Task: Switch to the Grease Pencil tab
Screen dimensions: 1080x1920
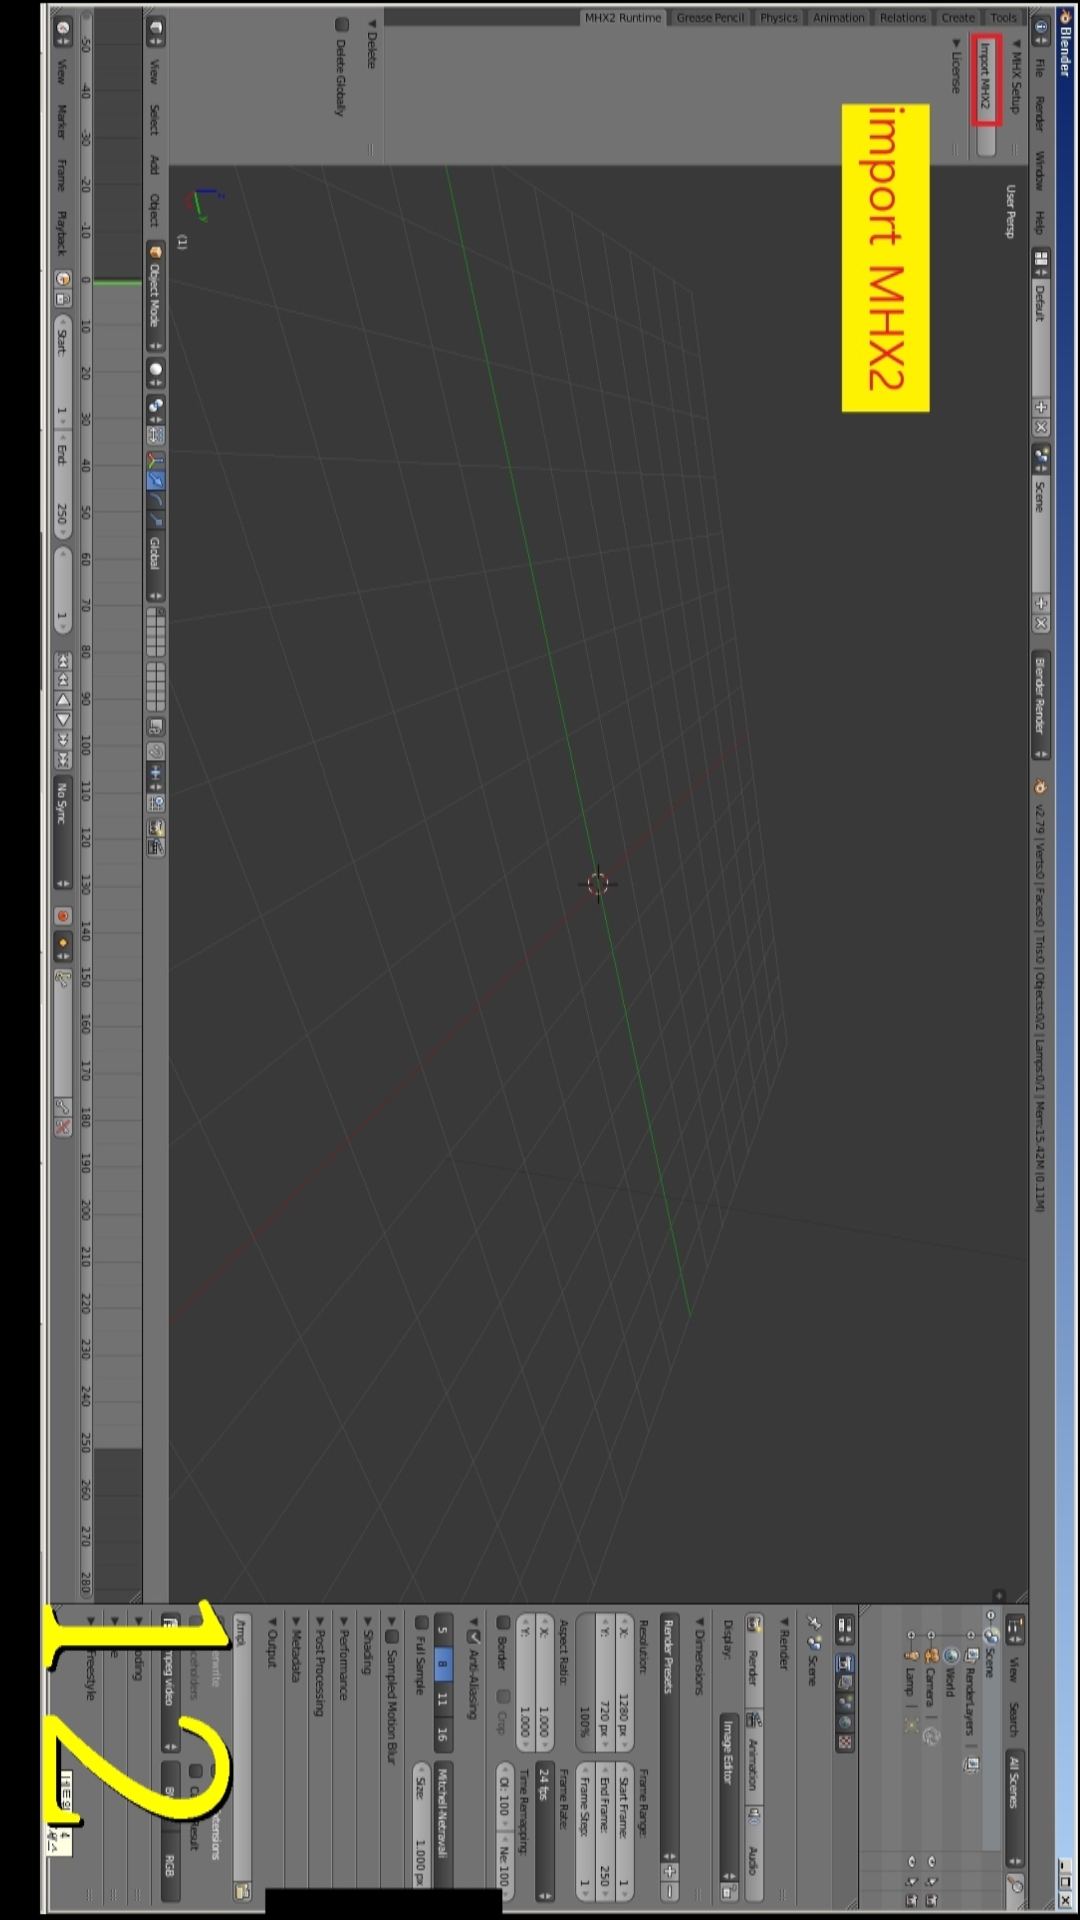Action: point(710,17)
